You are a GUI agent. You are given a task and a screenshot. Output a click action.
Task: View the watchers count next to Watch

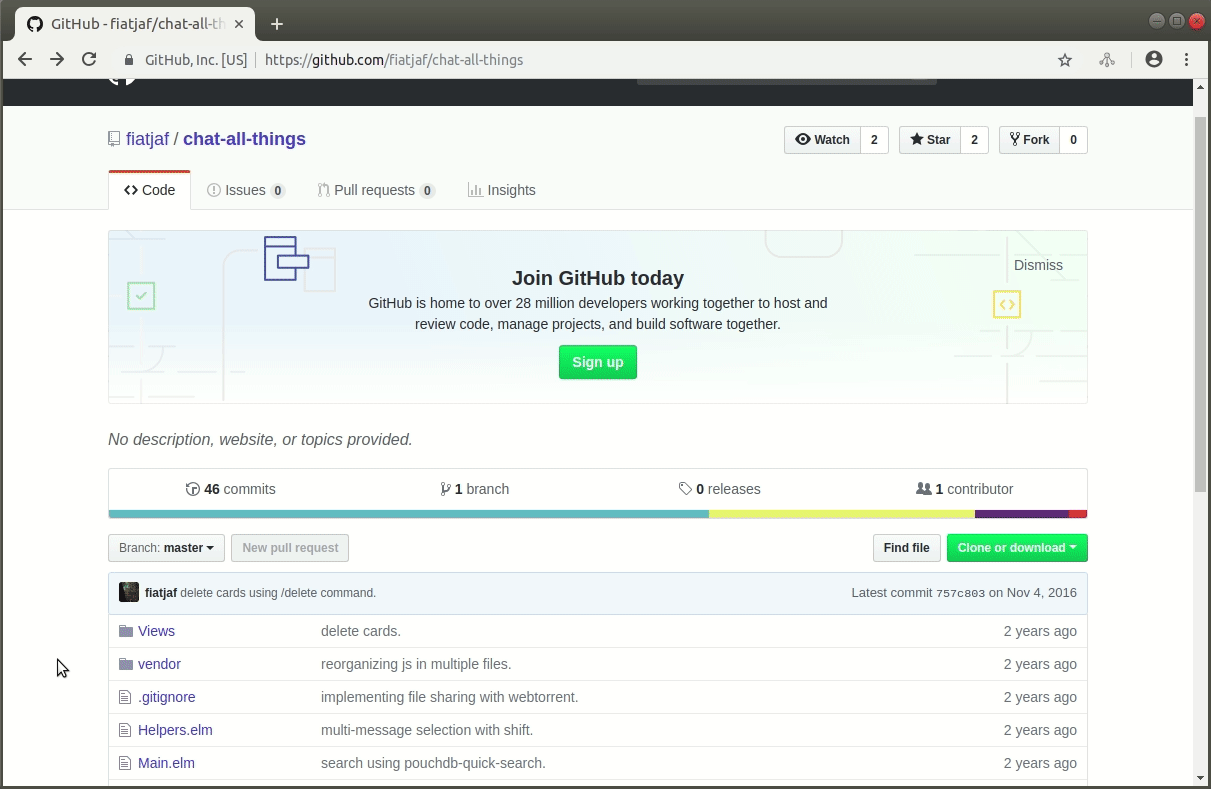pyautogui.click(x=874, y=140)
